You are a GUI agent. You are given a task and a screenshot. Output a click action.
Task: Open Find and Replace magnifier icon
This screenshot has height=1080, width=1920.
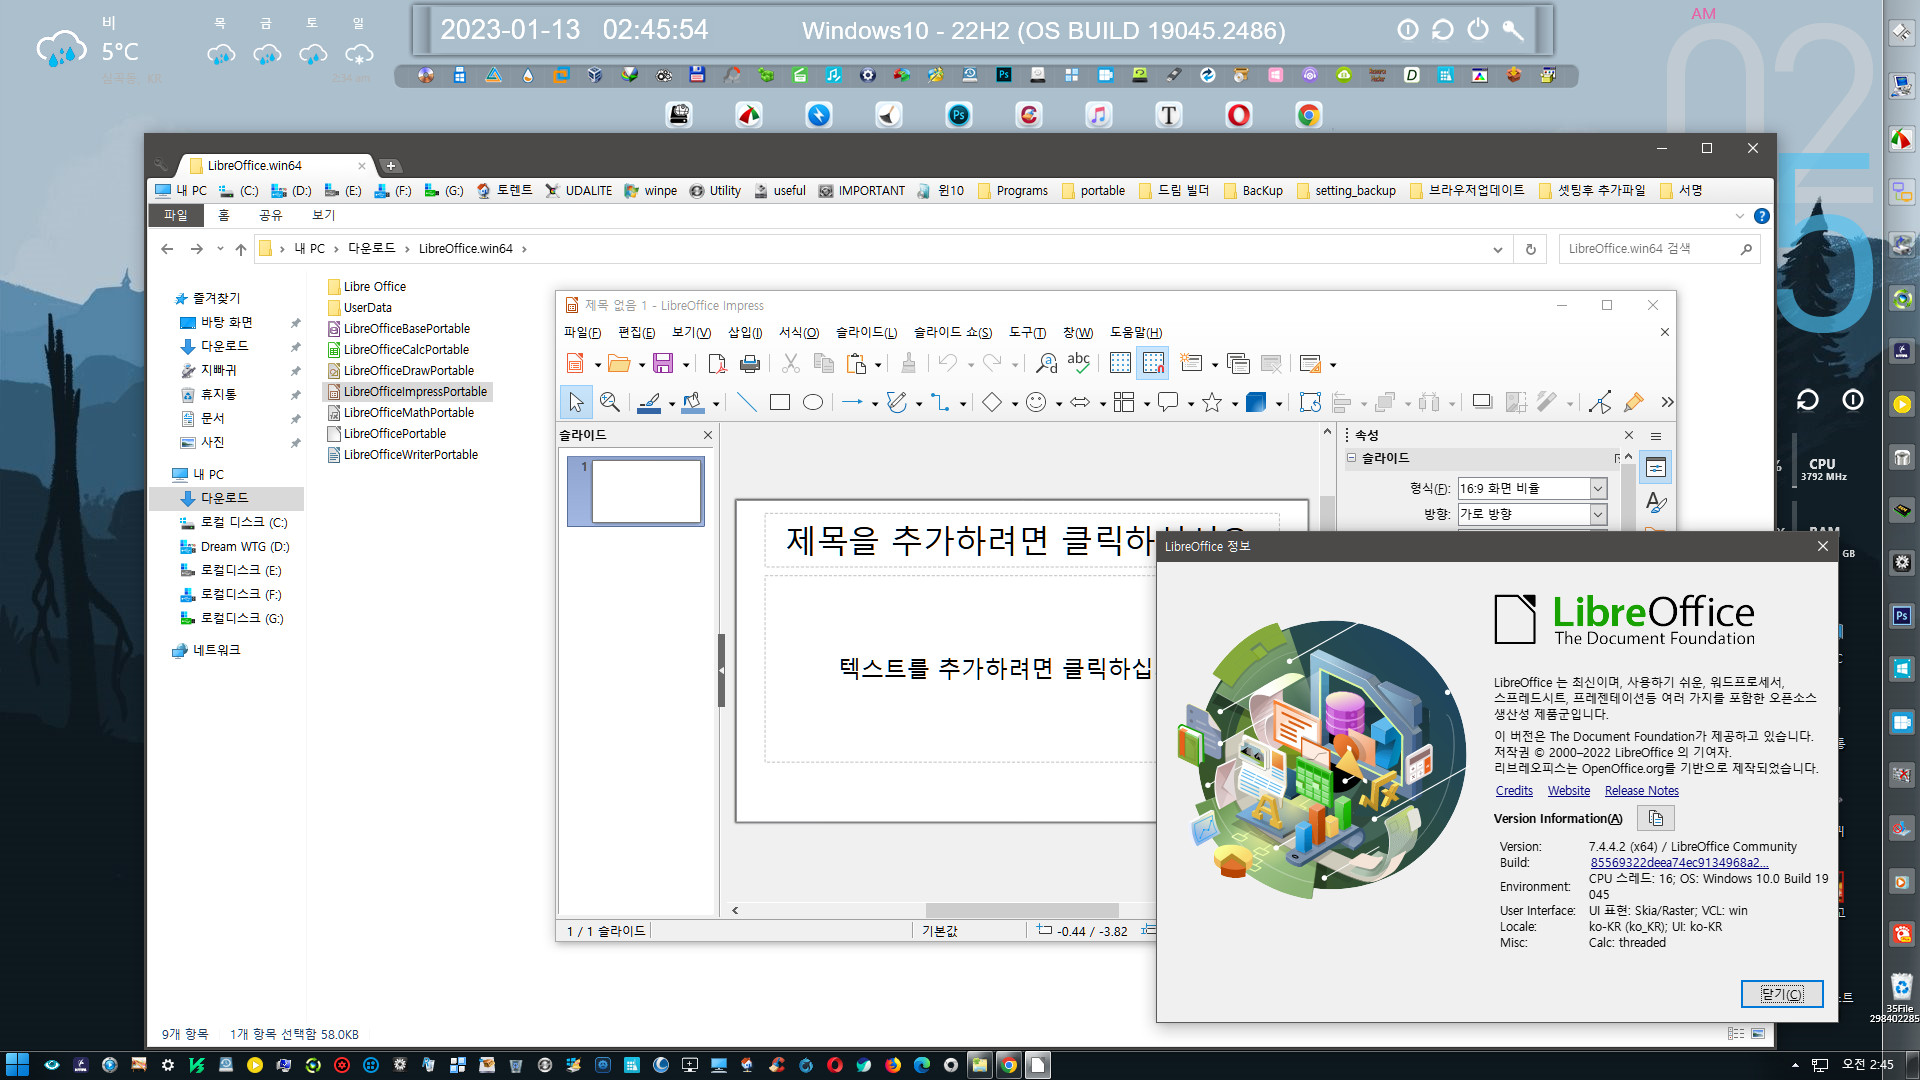(x=1046, y=364)
